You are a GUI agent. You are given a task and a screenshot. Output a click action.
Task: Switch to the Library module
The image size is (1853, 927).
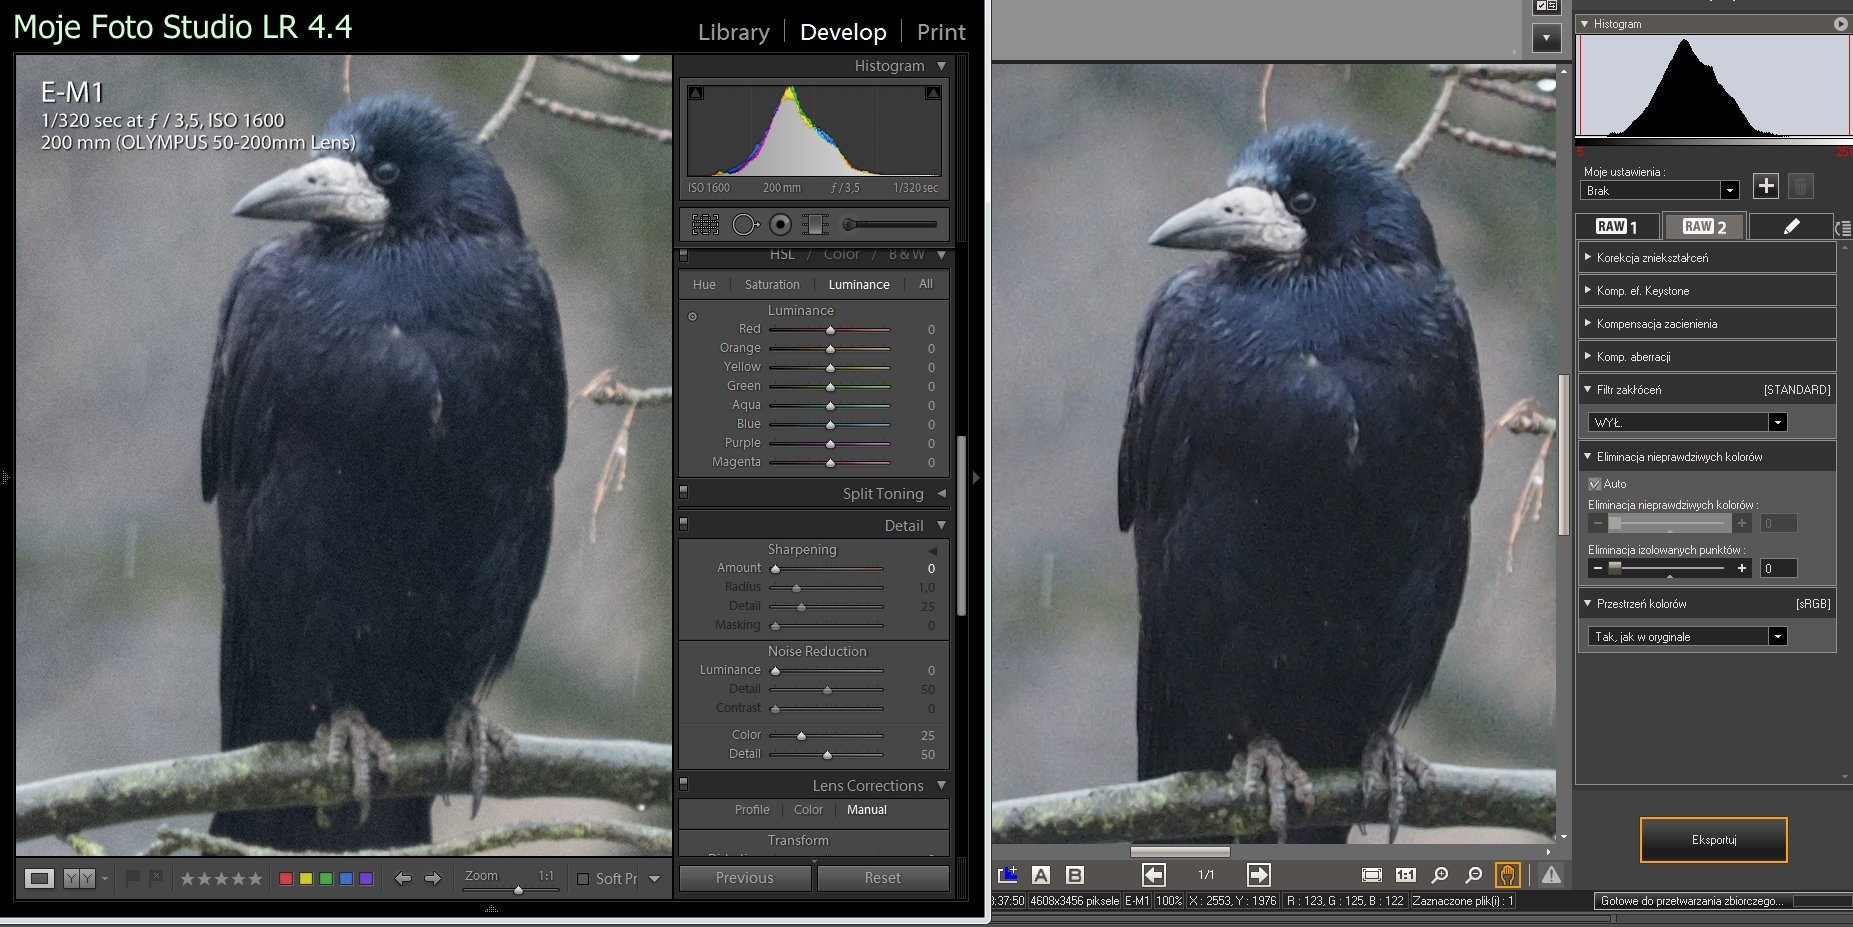(x=733, y=32)
